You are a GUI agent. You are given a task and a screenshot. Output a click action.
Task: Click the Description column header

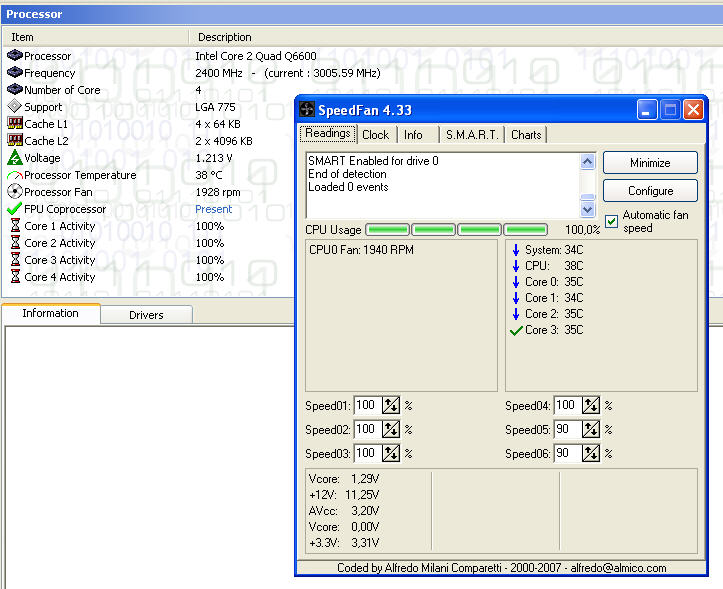click(x=456, y=37)
